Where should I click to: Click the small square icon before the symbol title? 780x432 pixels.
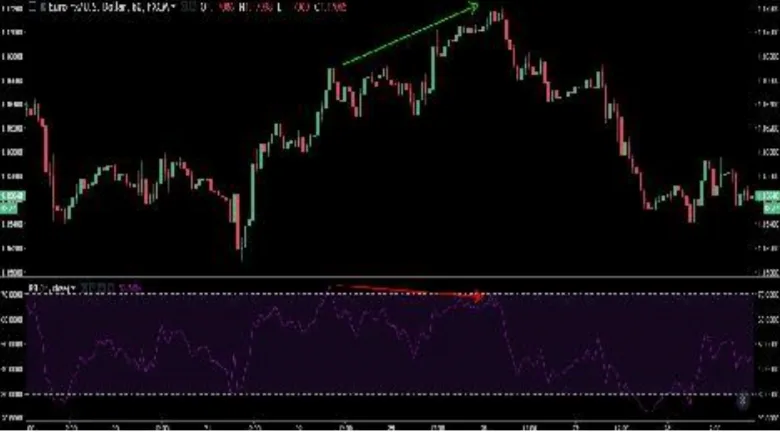(33, 7)
